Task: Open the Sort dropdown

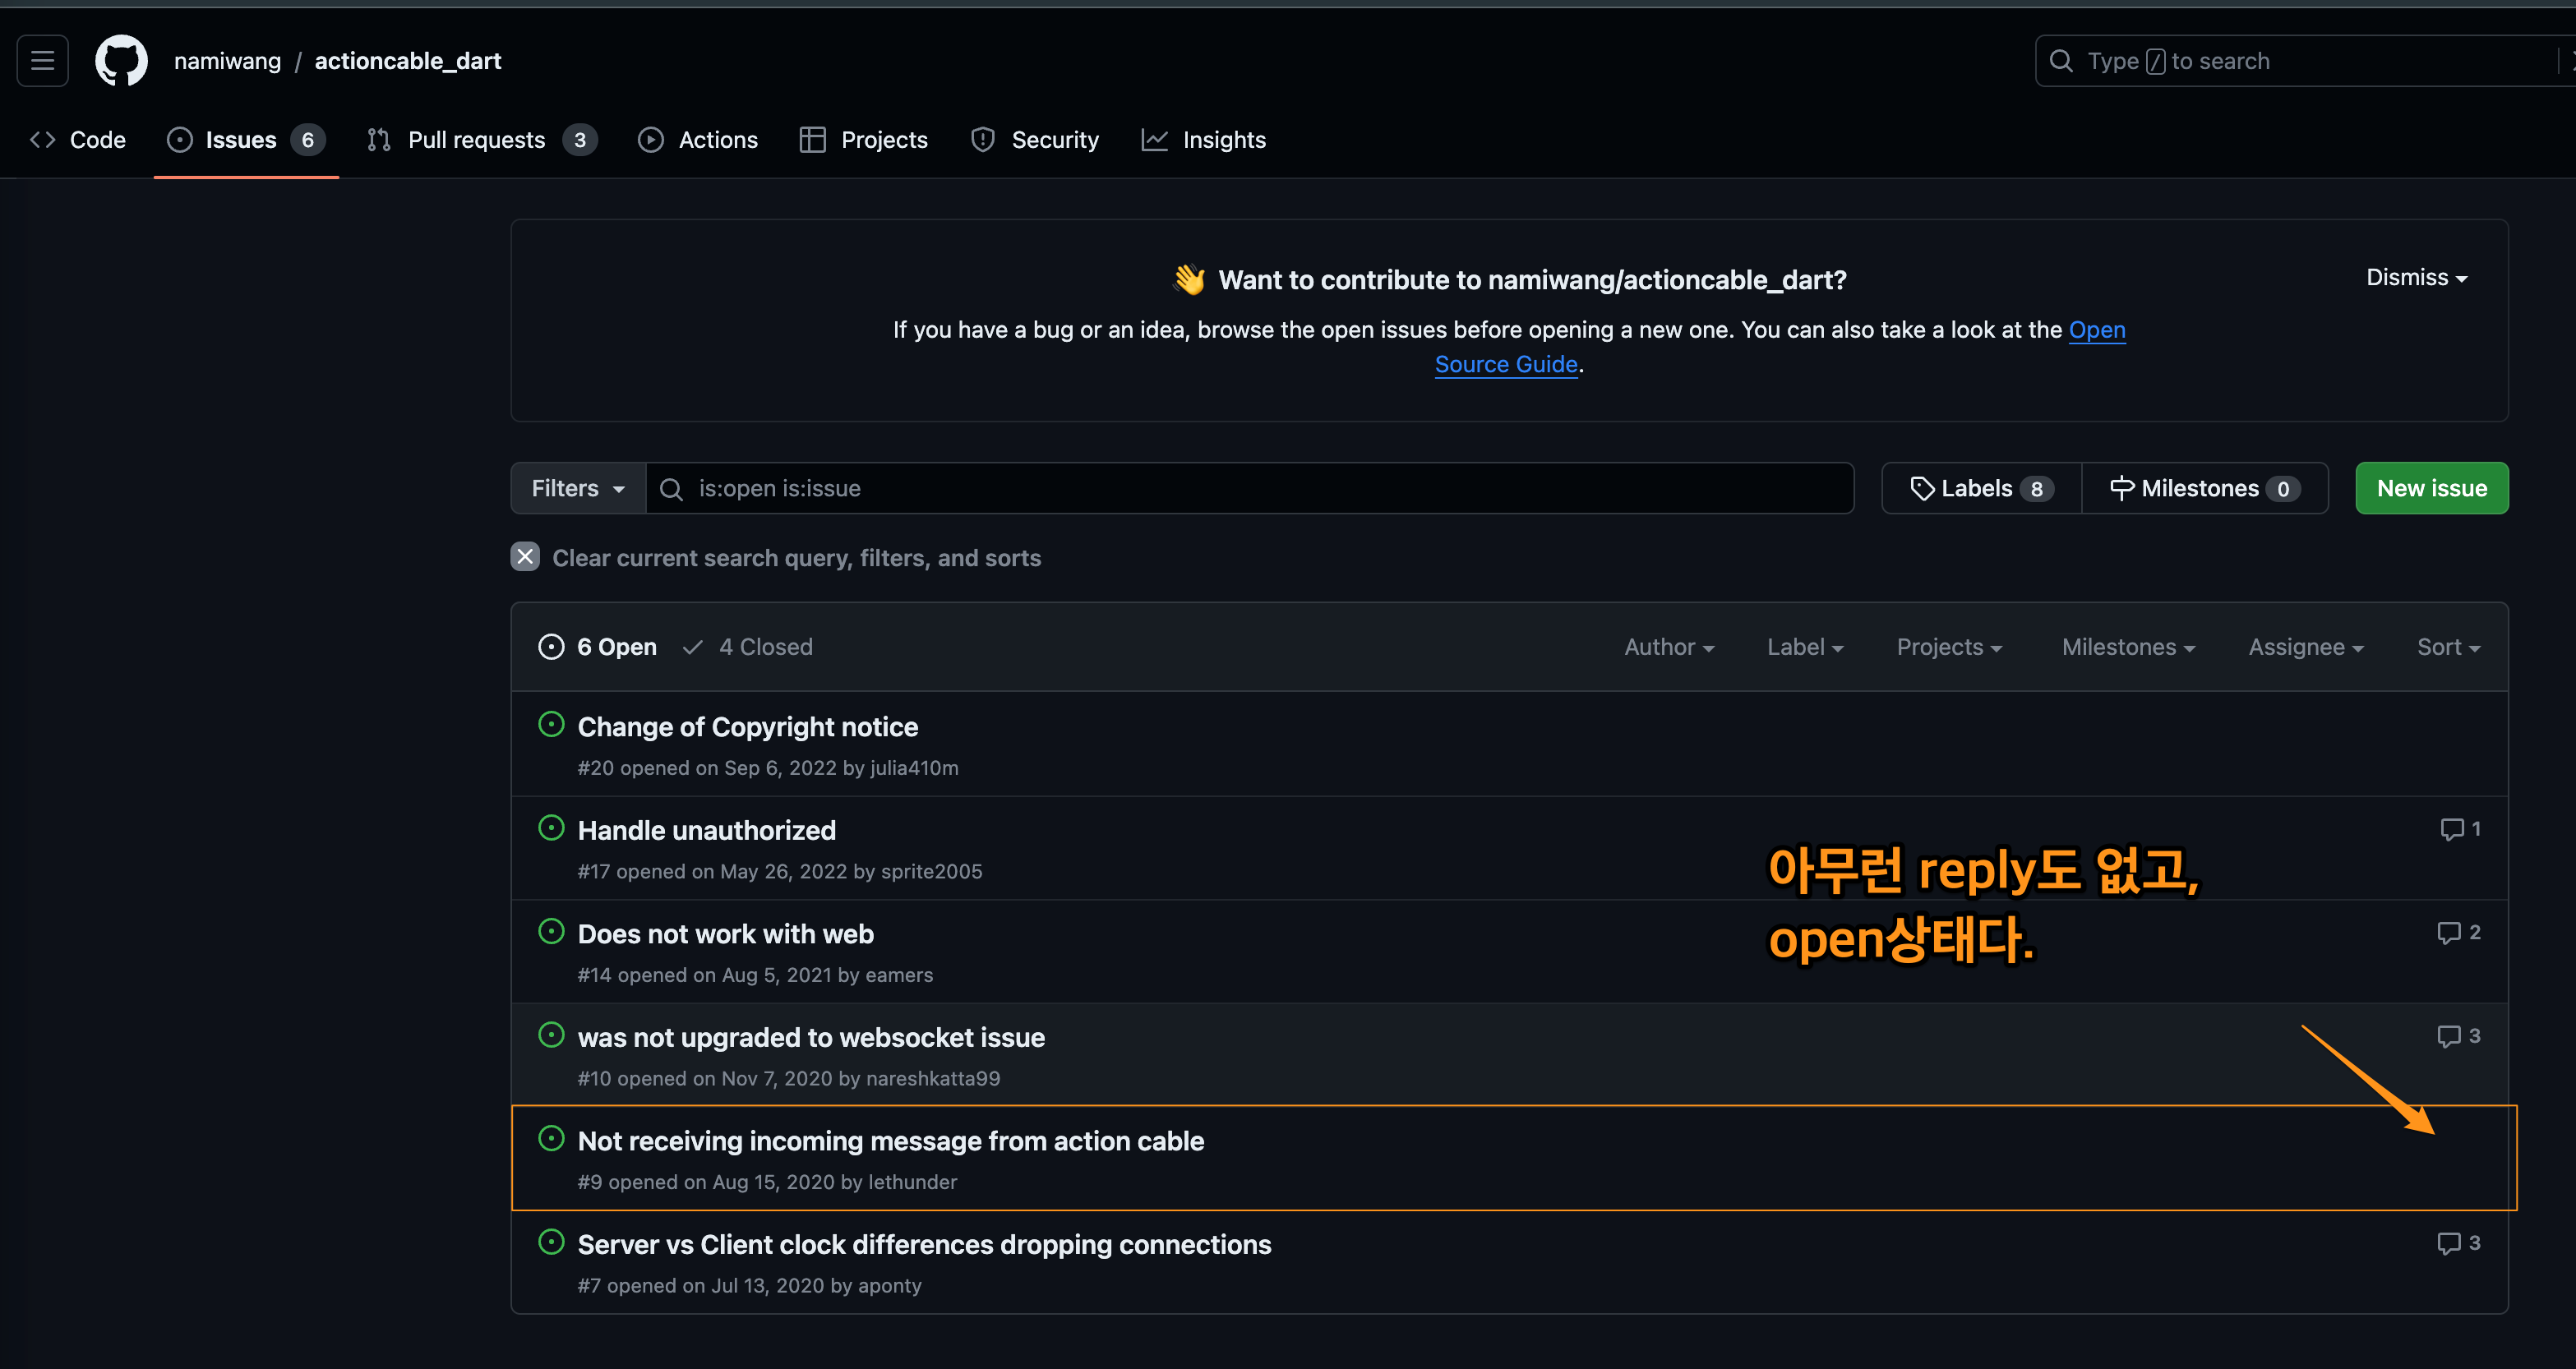Action: [x=2448, y=647]
